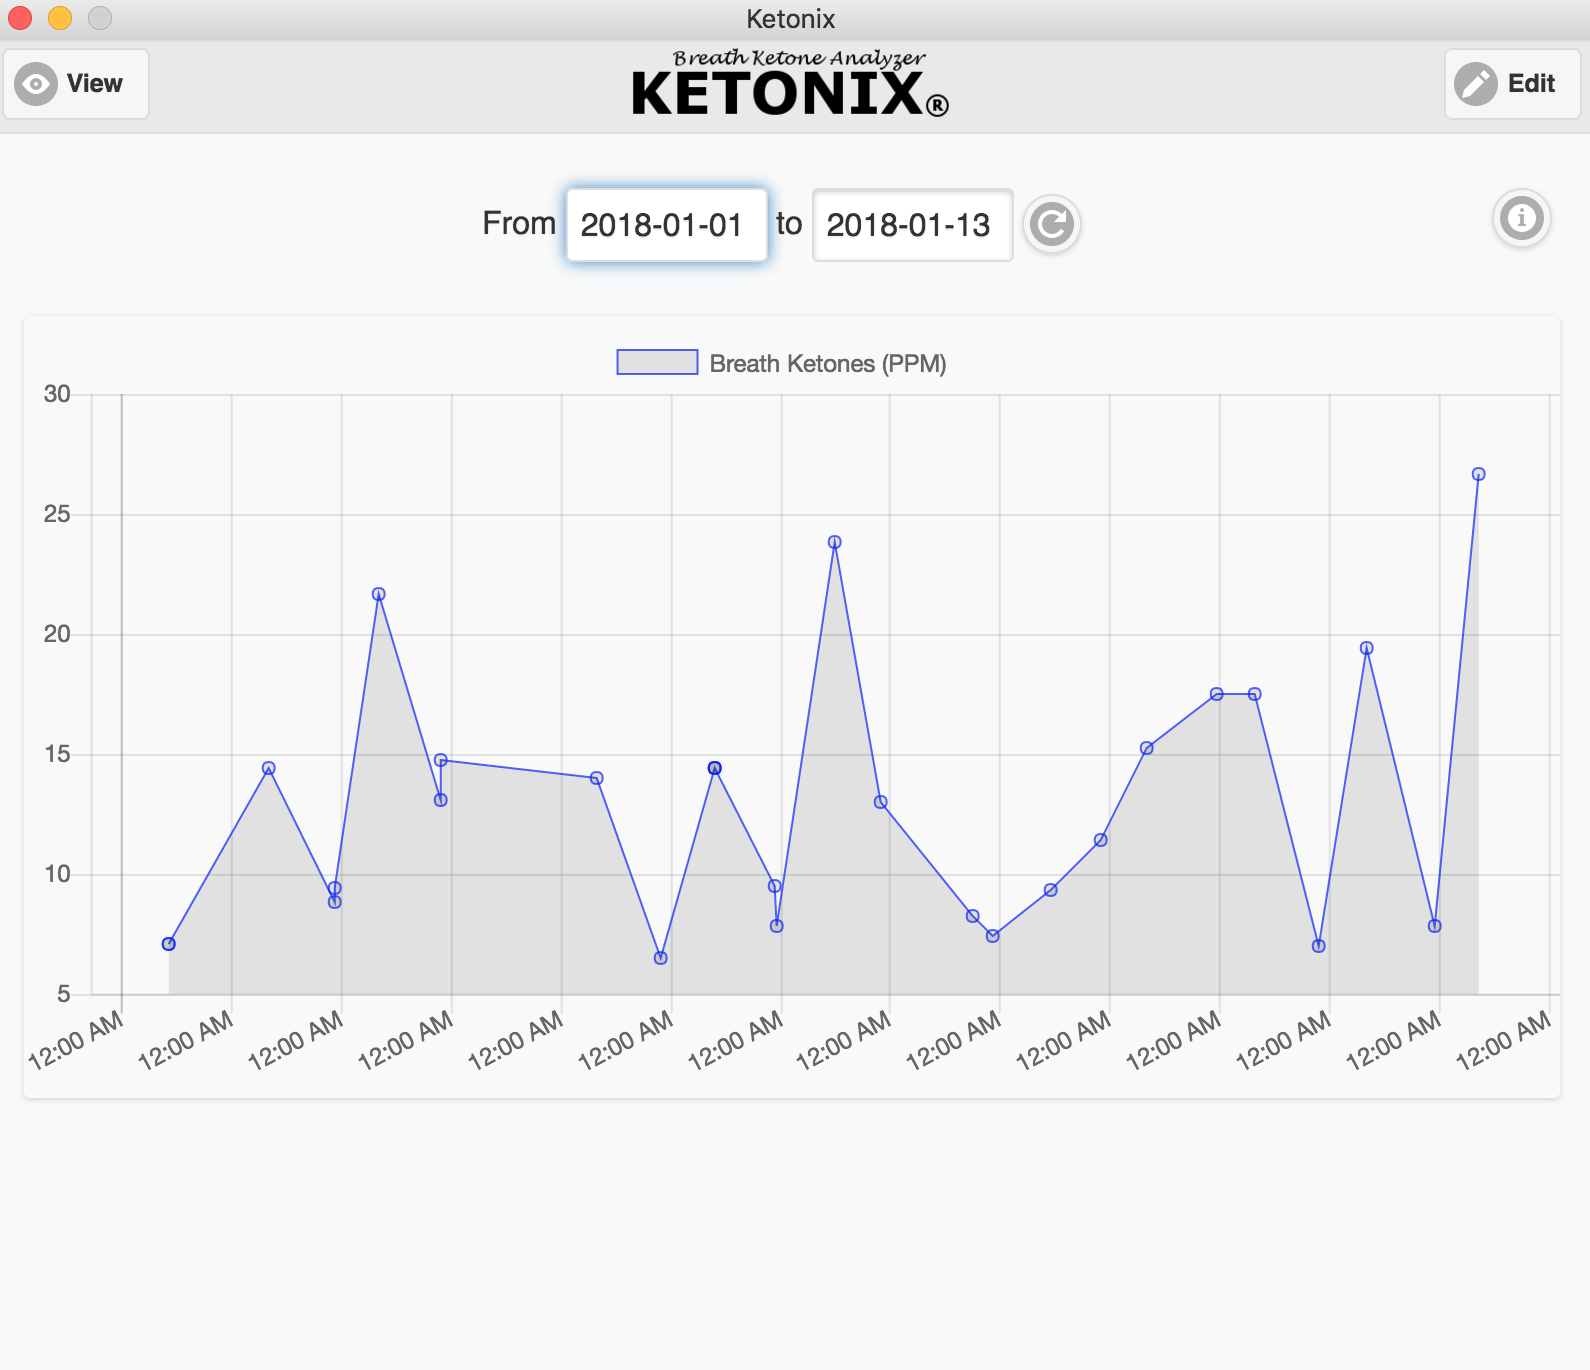Click the data point near 19.5 PPM
Viewport: 1590px width, 1370px height.
pyautogui.click(x=1366, y=648)
